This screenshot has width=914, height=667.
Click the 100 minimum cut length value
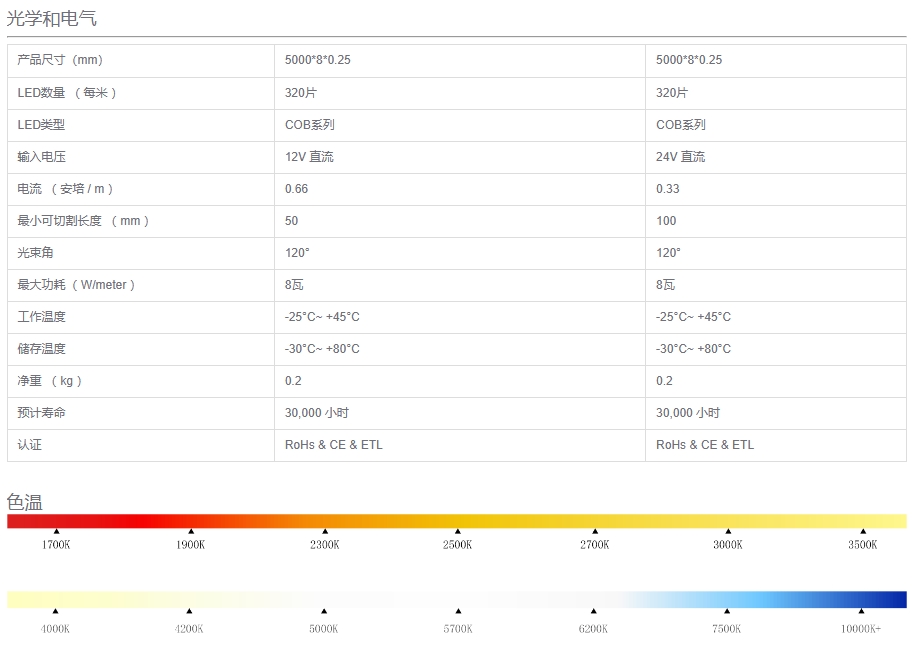(x=666, y=221)
